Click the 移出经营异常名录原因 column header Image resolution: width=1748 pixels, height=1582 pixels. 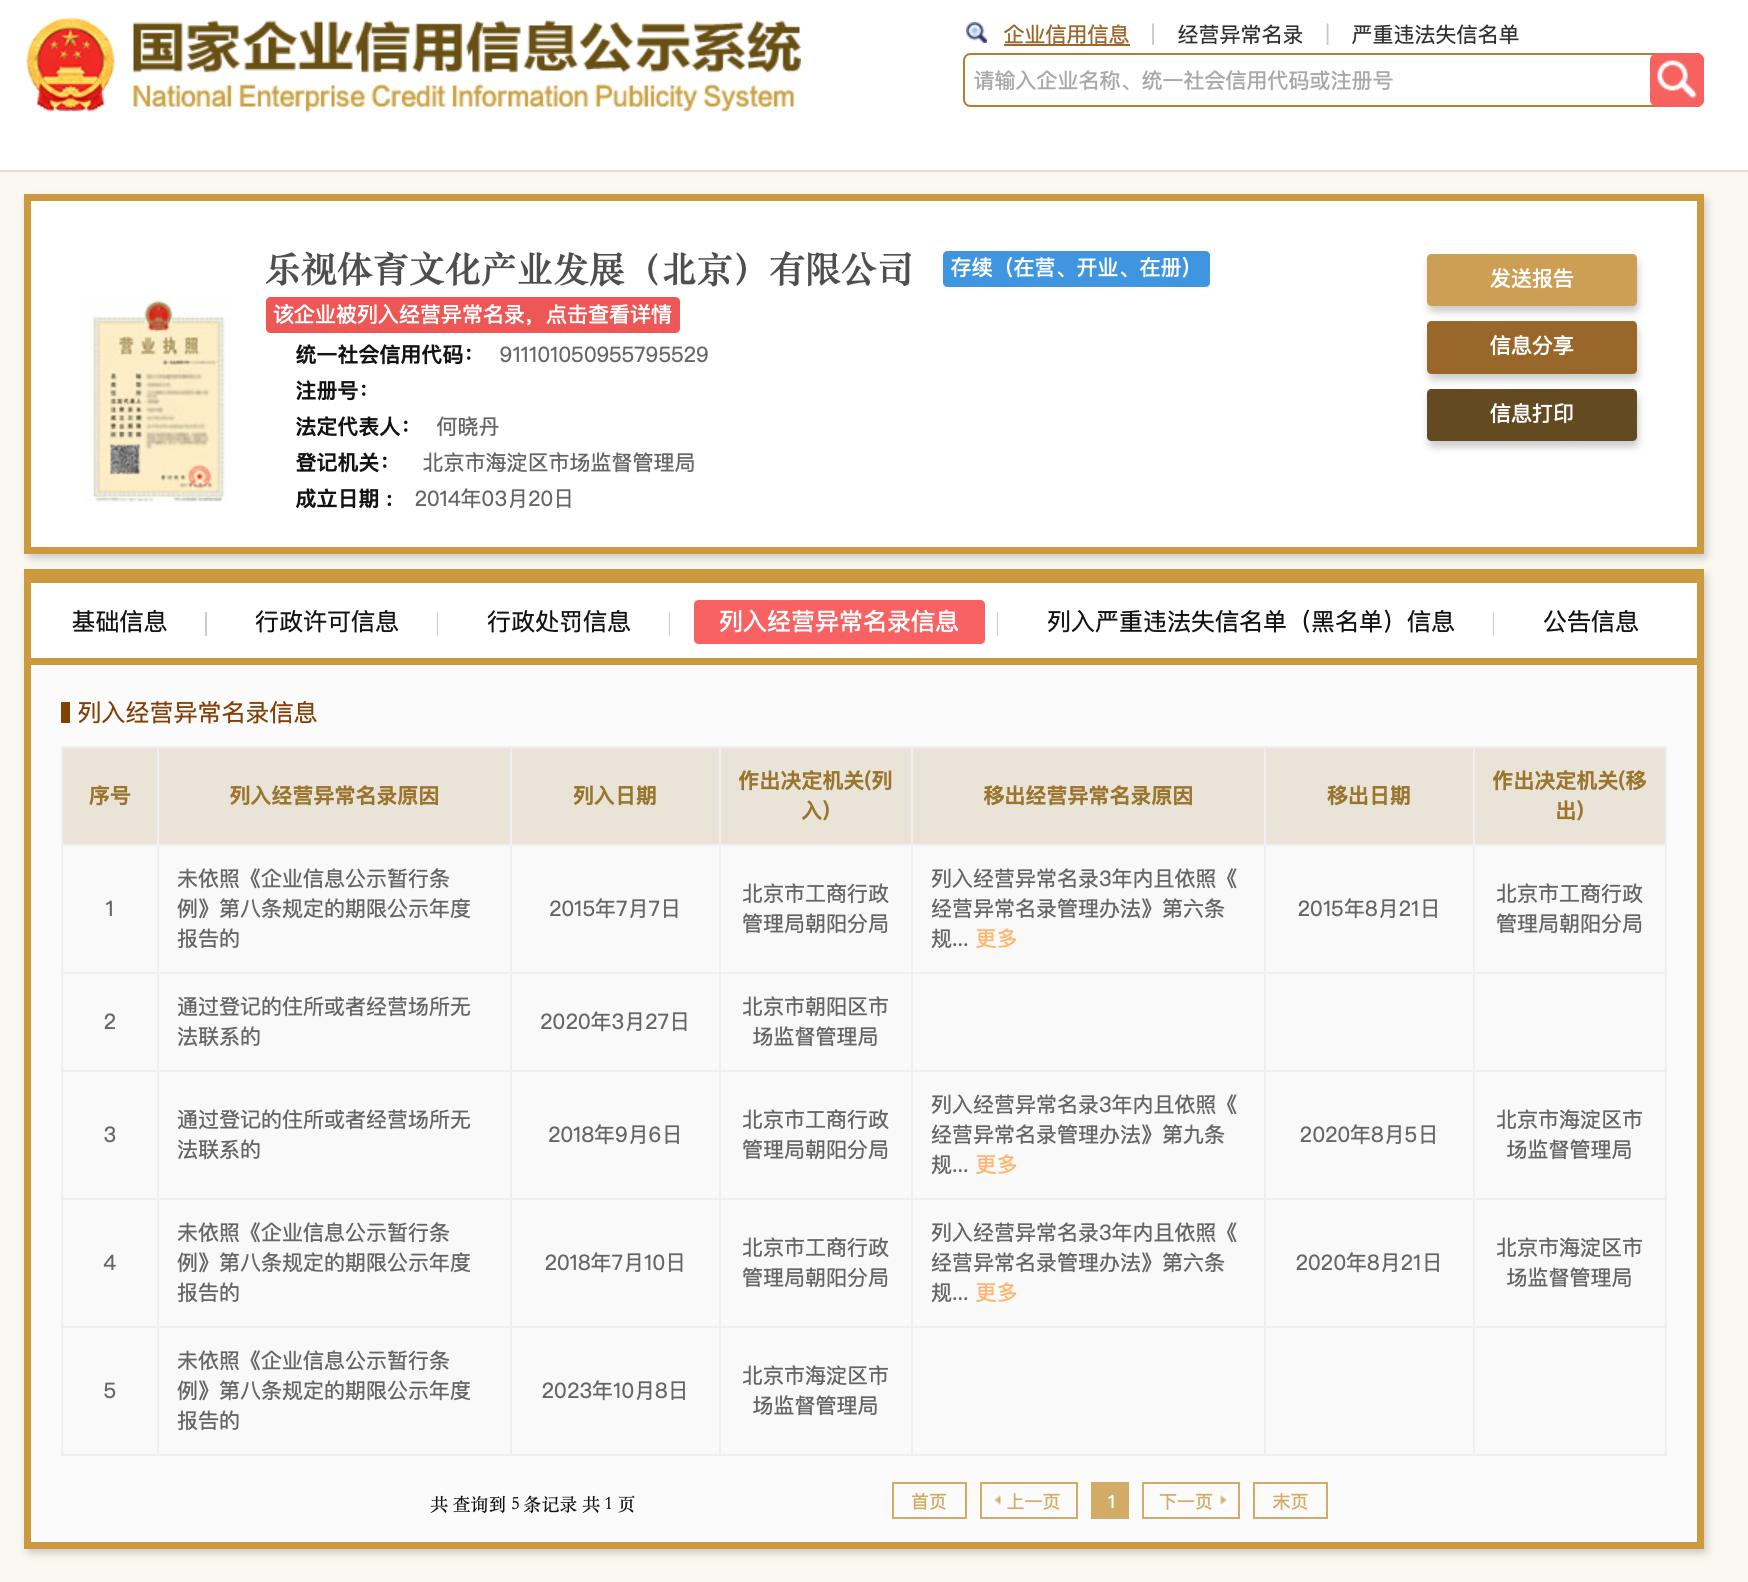click(x=1088, y=796)
